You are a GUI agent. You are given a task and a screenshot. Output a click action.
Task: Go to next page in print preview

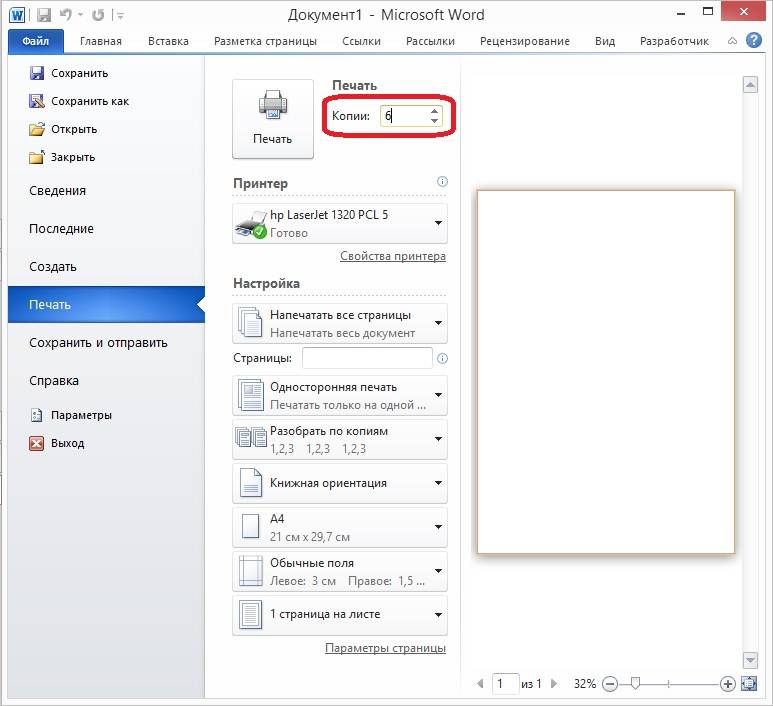(x=554, y=684)
